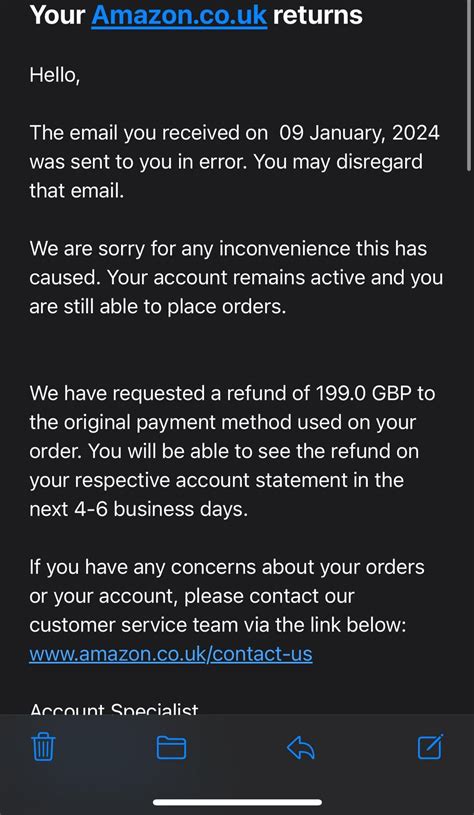Screen dimensions: 474x815
Task: Tap the "next 4-6 business days" text
Action: (x=139, y=509)
